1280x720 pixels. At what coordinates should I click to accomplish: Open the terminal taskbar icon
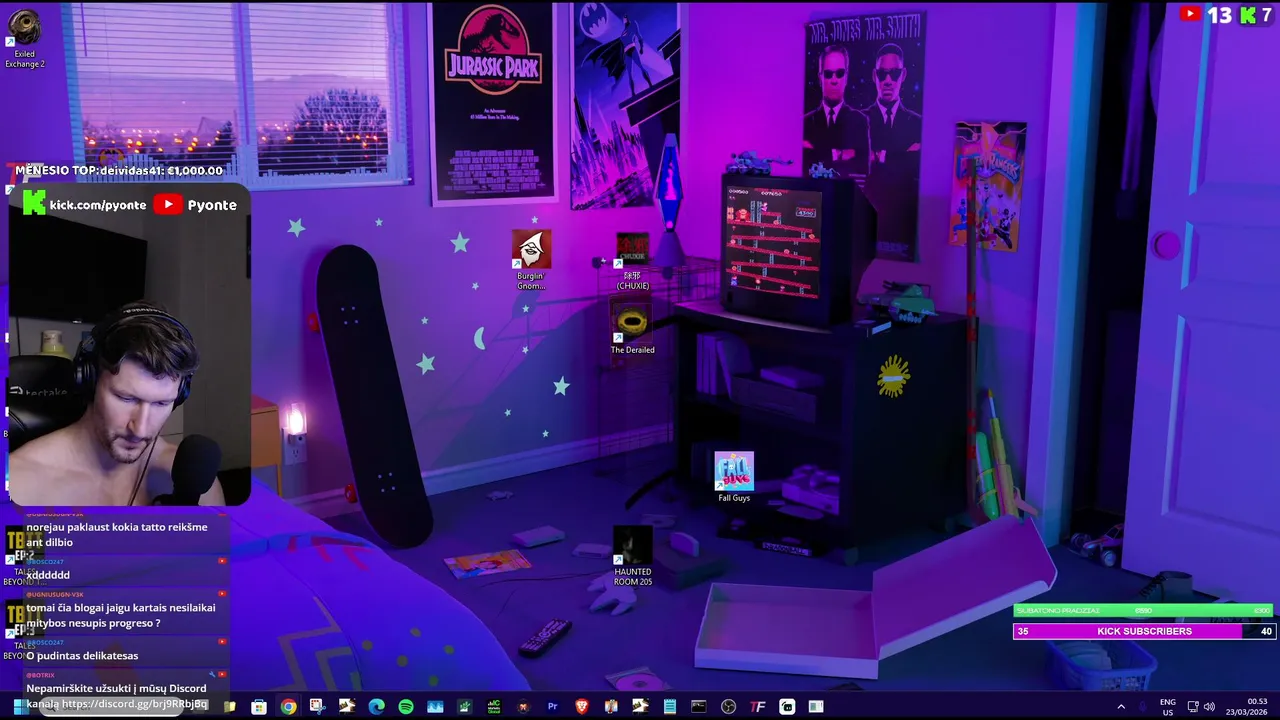point(699,706)
